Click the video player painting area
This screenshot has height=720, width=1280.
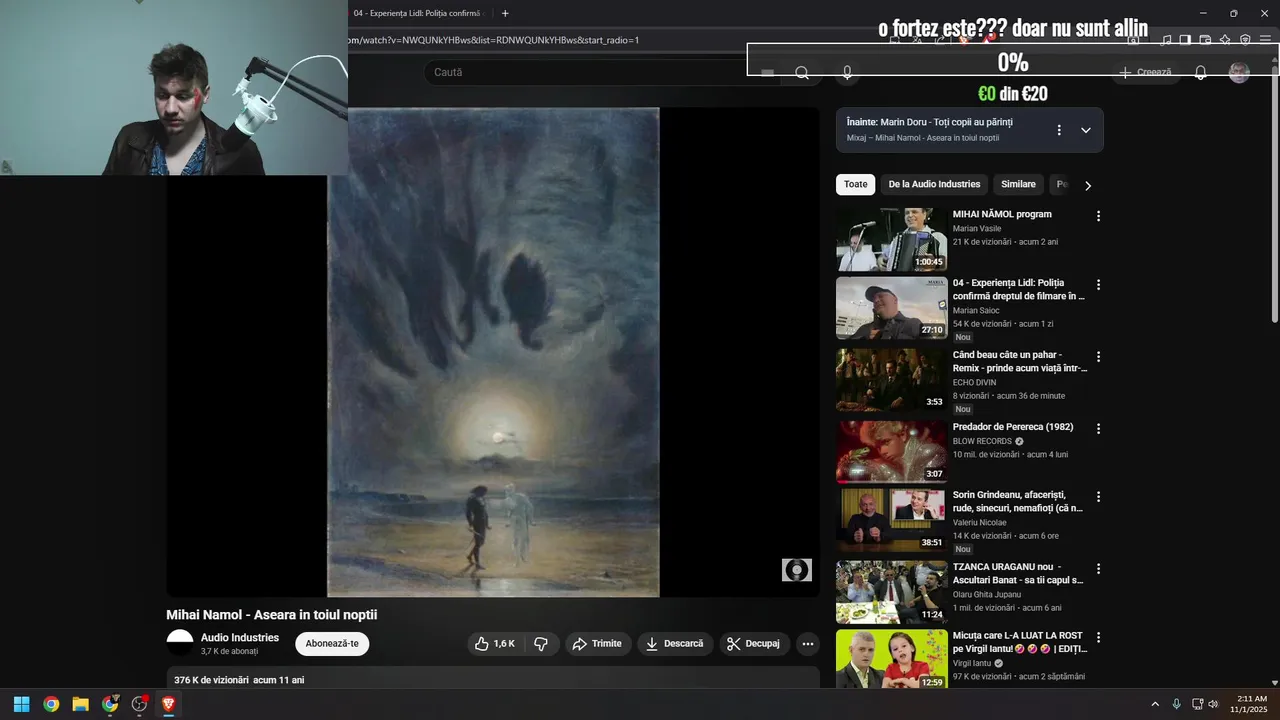pyautogui.click(x=493, y=352)
